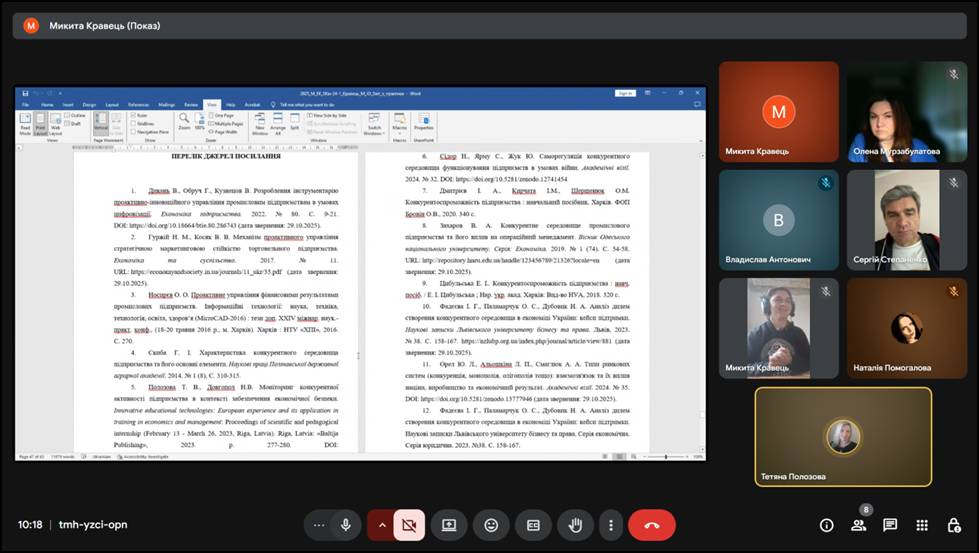Open the emoji reactions button
This screenshot has height=553, width=979.
(x=491, y=525)
